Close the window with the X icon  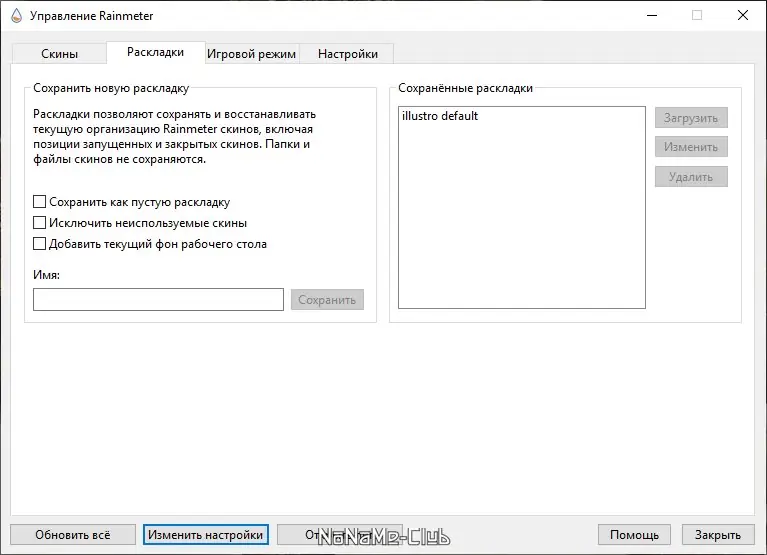click(743, 16)
